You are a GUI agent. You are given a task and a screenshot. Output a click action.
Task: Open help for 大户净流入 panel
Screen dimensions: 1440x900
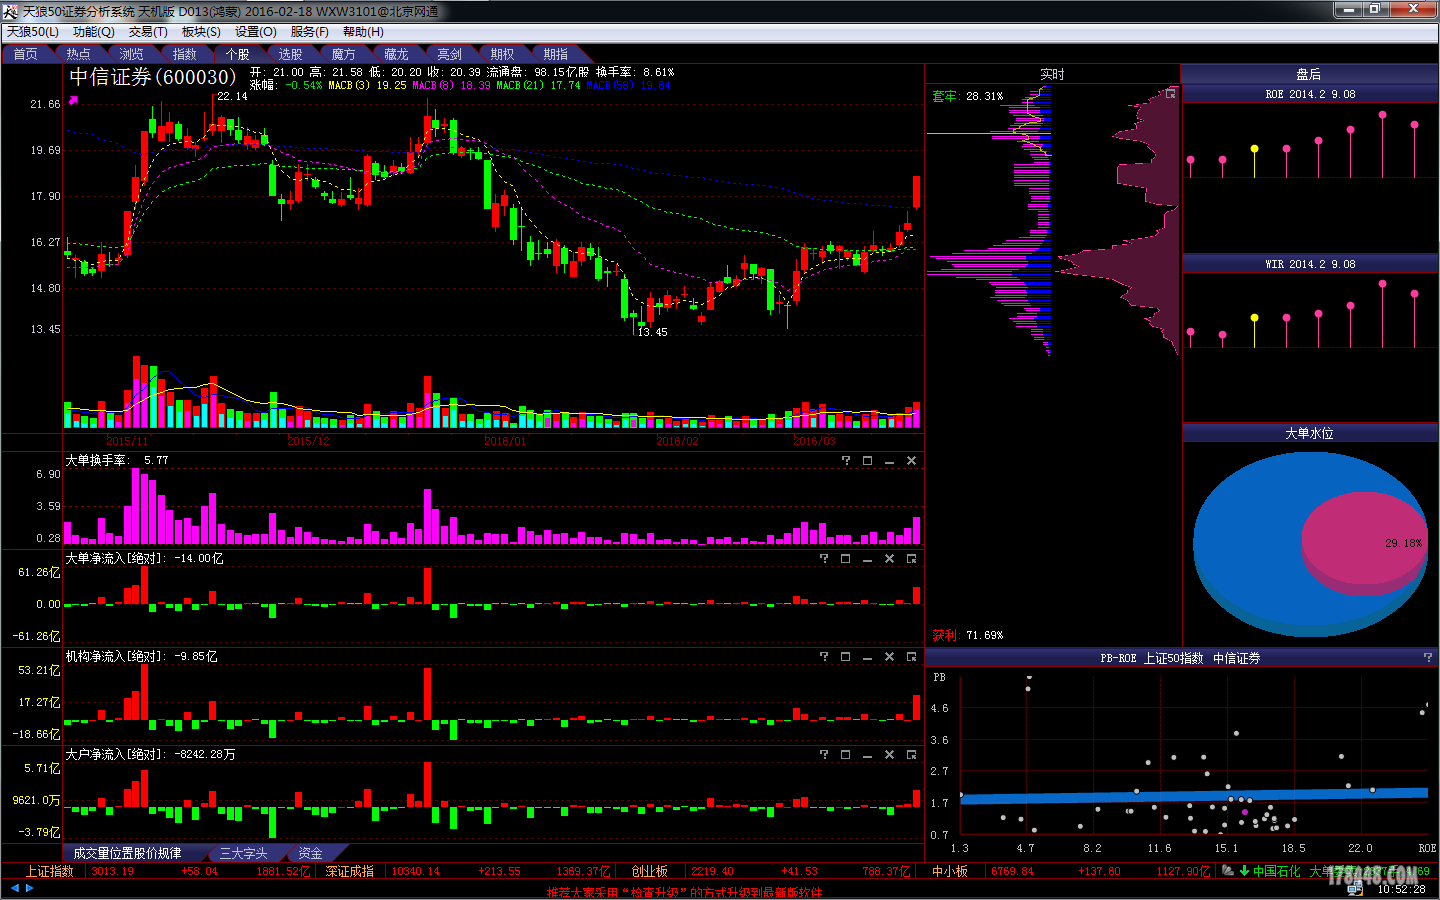[x=824, y=755]
